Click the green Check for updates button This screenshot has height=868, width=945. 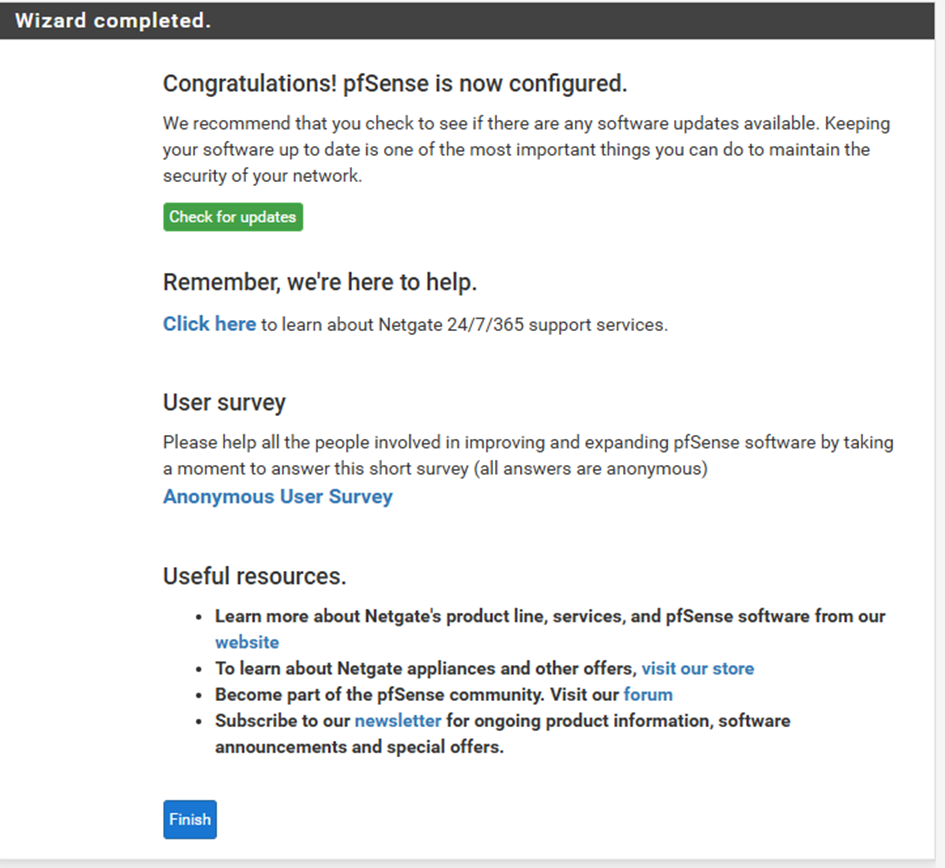(x=233, y=217)
